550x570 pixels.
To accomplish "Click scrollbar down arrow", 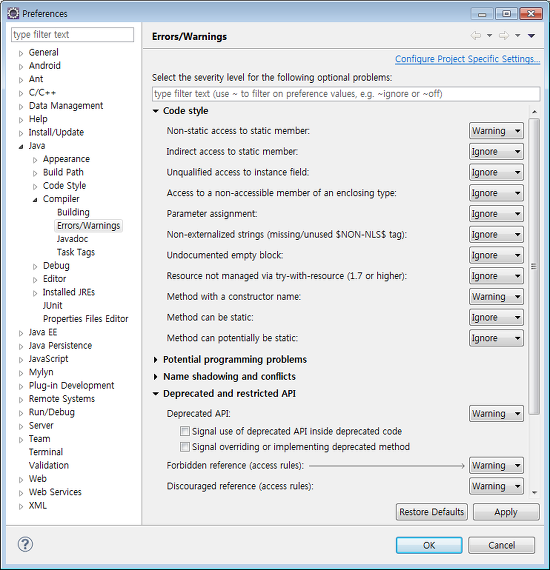I will click(534, 493).
